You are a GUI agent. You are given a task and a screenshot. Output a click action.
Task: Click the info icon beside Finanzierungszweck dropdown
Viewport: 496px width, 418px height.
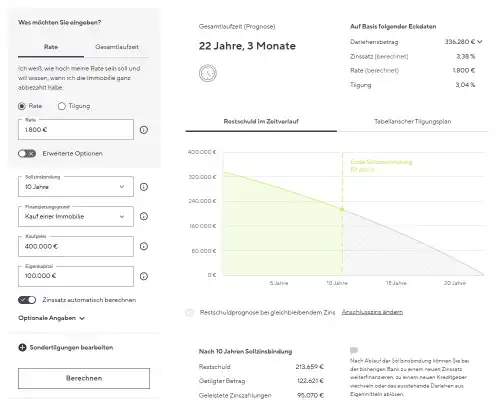[x=144, y=216]
